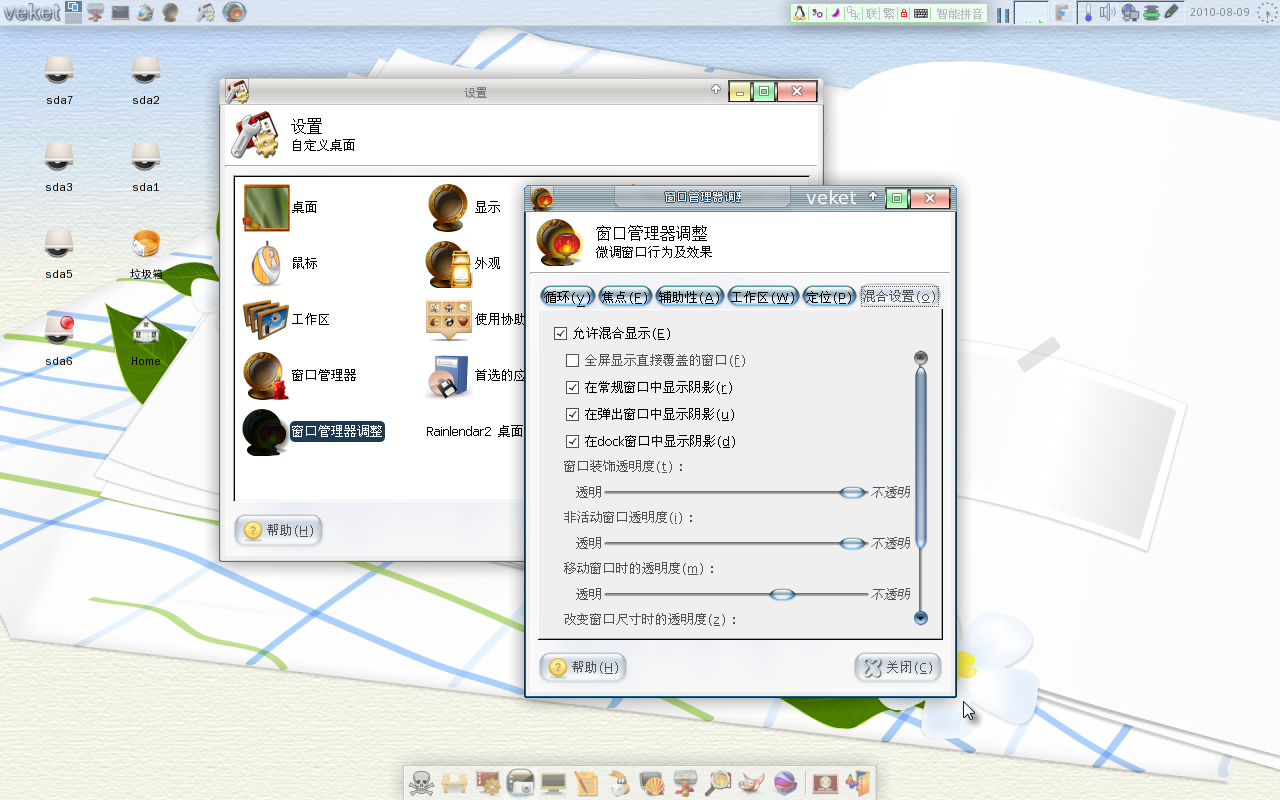The width and height of the screenshot is (1280, 800).
Task: Toggle 在弹出窗口中显示阴影 checkbox
Action: click(x=573, y=414)
